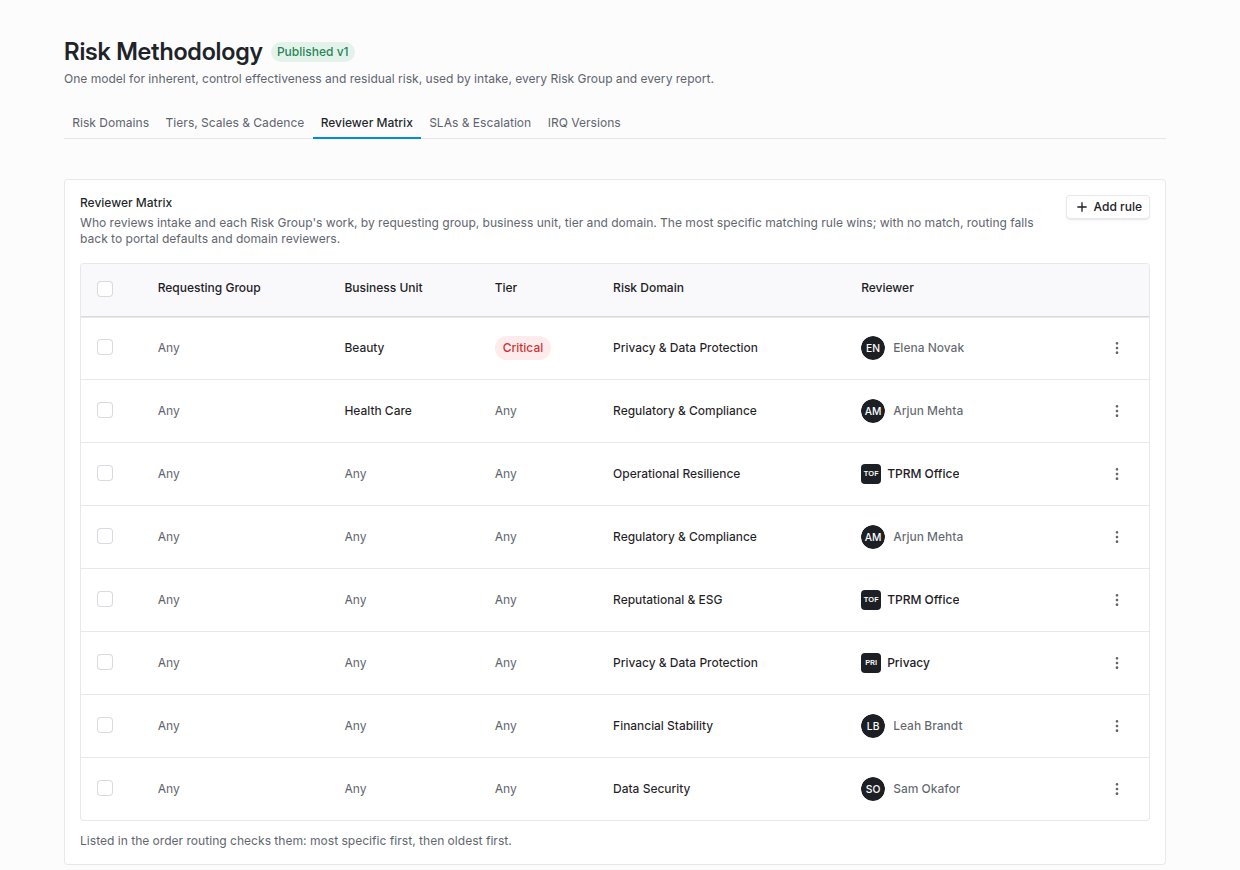Open Tiers, Scales & Cadence tab
The width and height of the screenshot is (1240, 870).
[x=235, y=123]
